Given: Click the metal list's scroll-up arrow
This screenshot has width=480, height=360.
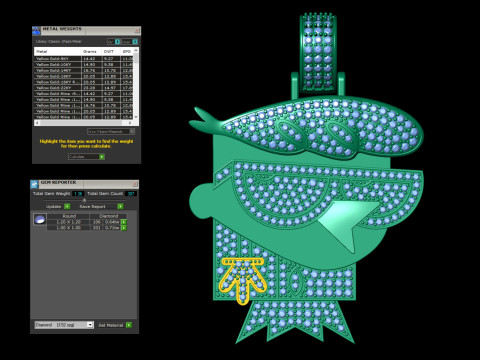Looking at the screenshot, I should (x=136, y=50).
